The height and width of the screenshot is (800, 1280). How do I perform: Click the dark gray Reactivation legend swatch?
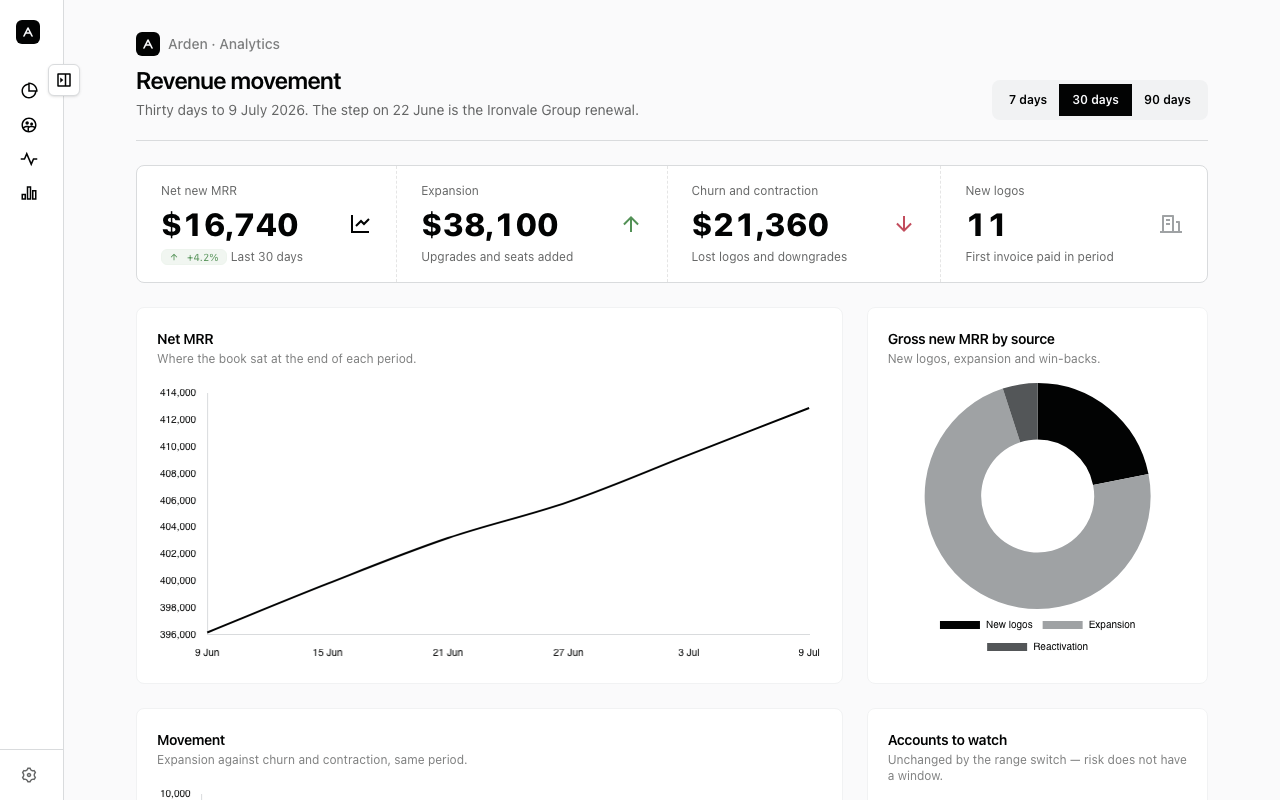1007,647
